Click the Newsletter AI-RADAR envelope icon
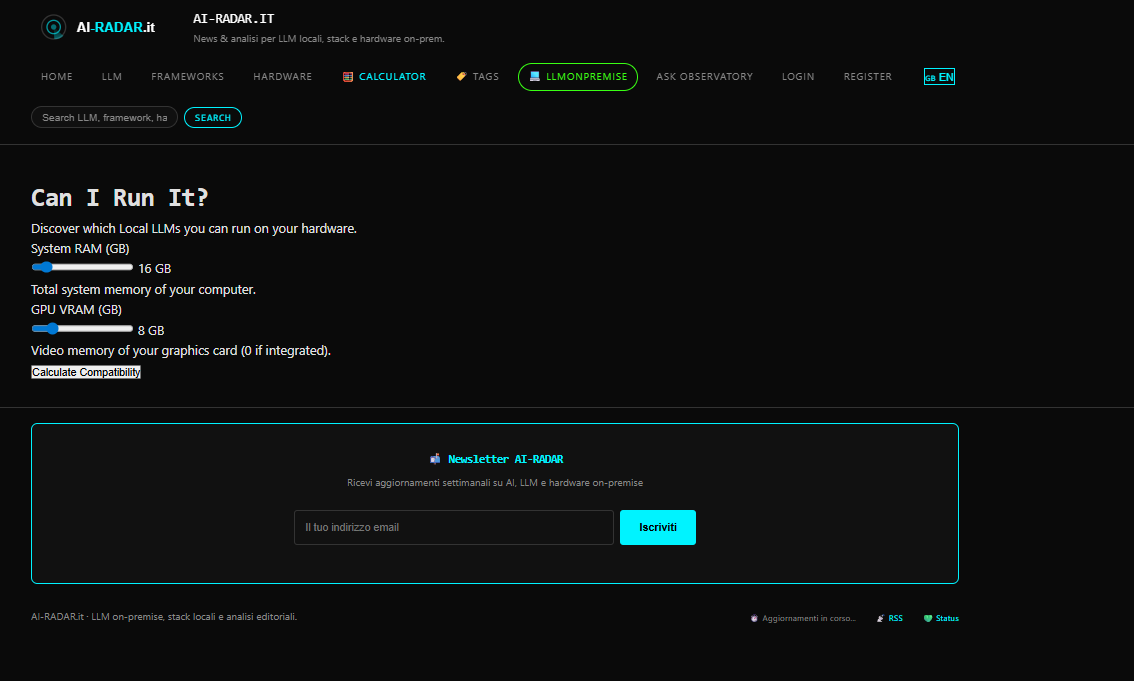 (x=435, y=458)
